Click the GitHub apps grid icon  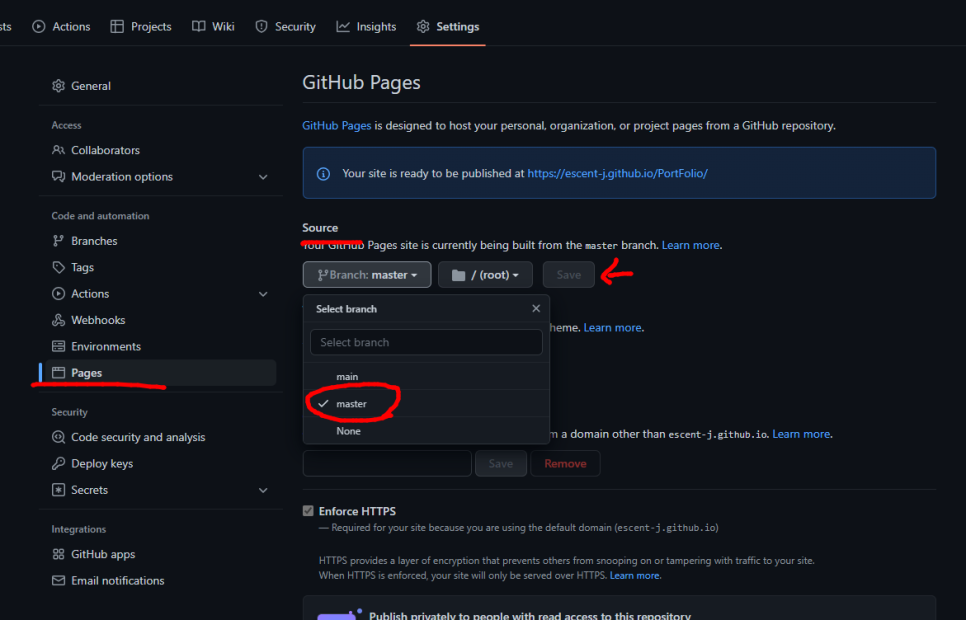[x=59, y=554]
